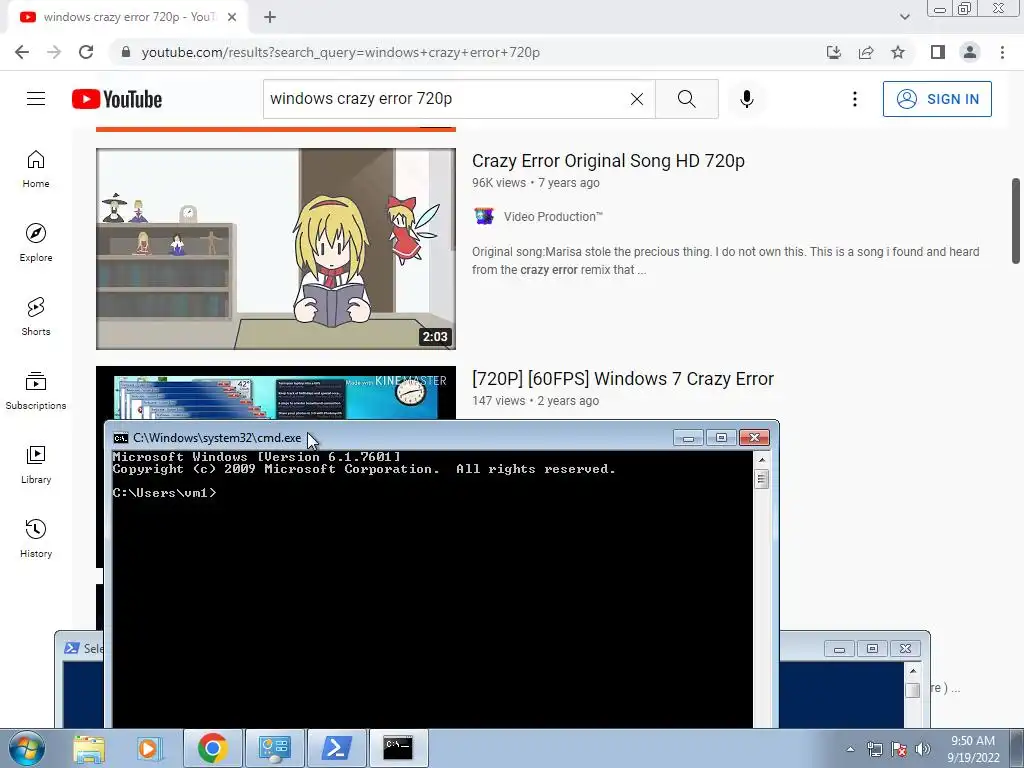Click the Windows 7 Crazy Error thumbnail
Image resolution: width=1024 pixels, height=768 pixels.
(x=276, y=394)
